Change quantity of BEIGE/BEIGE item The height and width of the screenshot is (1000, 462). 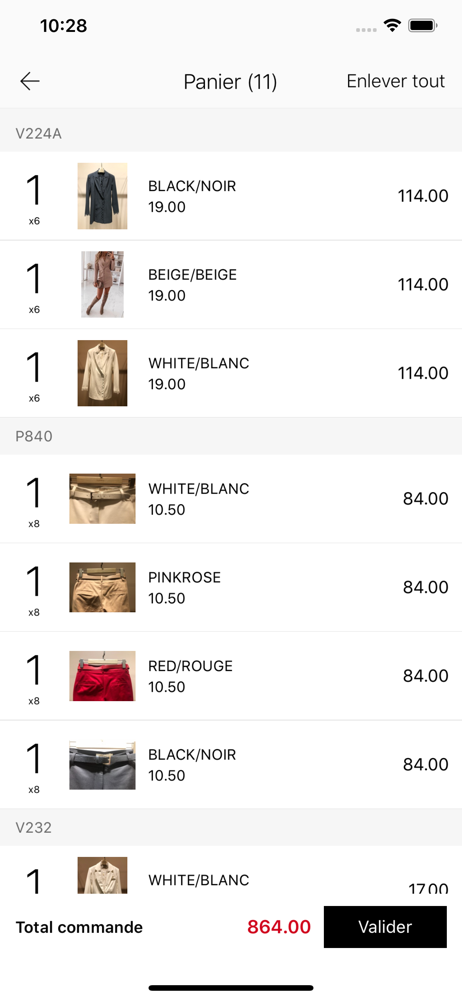(x=34, y=286)
